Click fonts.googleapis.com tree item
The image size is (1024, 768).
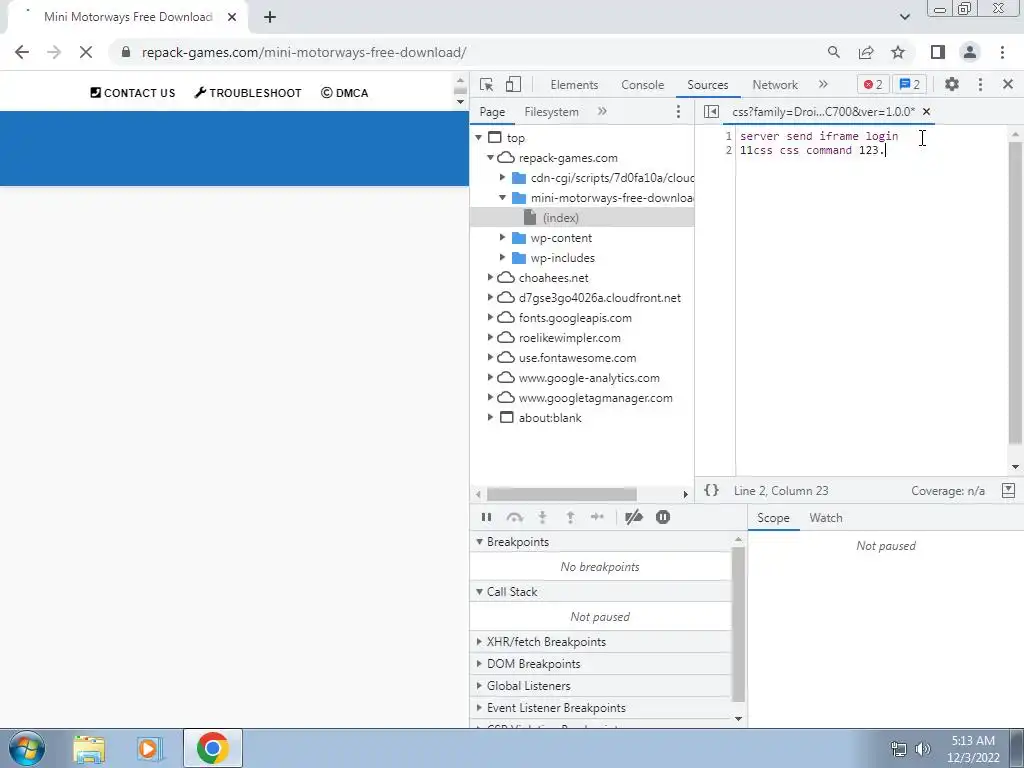tap(575, 318)
